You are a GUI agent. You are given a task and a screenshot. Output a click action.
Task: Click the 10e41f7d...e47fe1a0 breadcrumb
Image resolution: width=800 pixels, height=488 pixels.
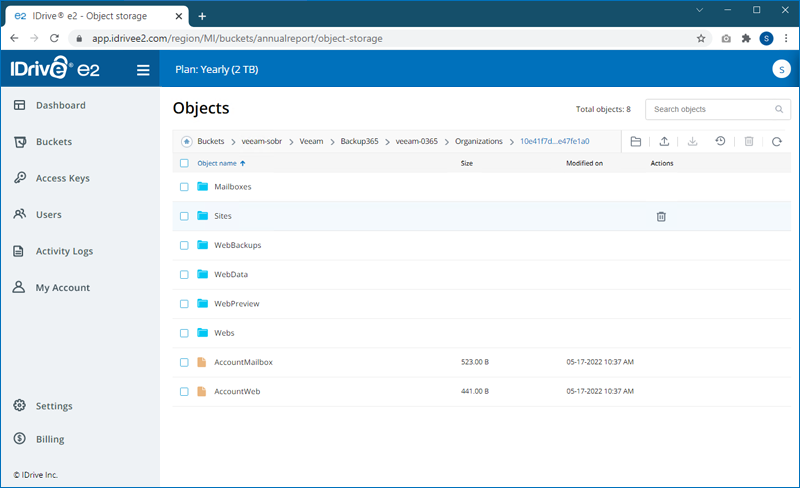tap(555, 141)
